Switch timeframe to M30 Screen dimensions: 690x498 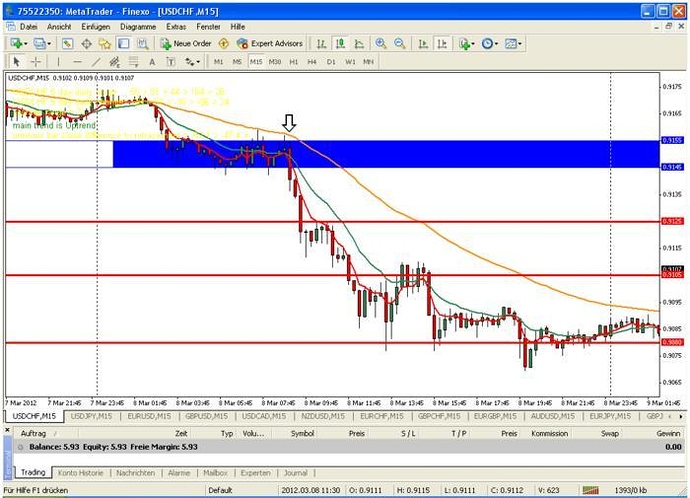pyautogui.click(x=275, y=62)
